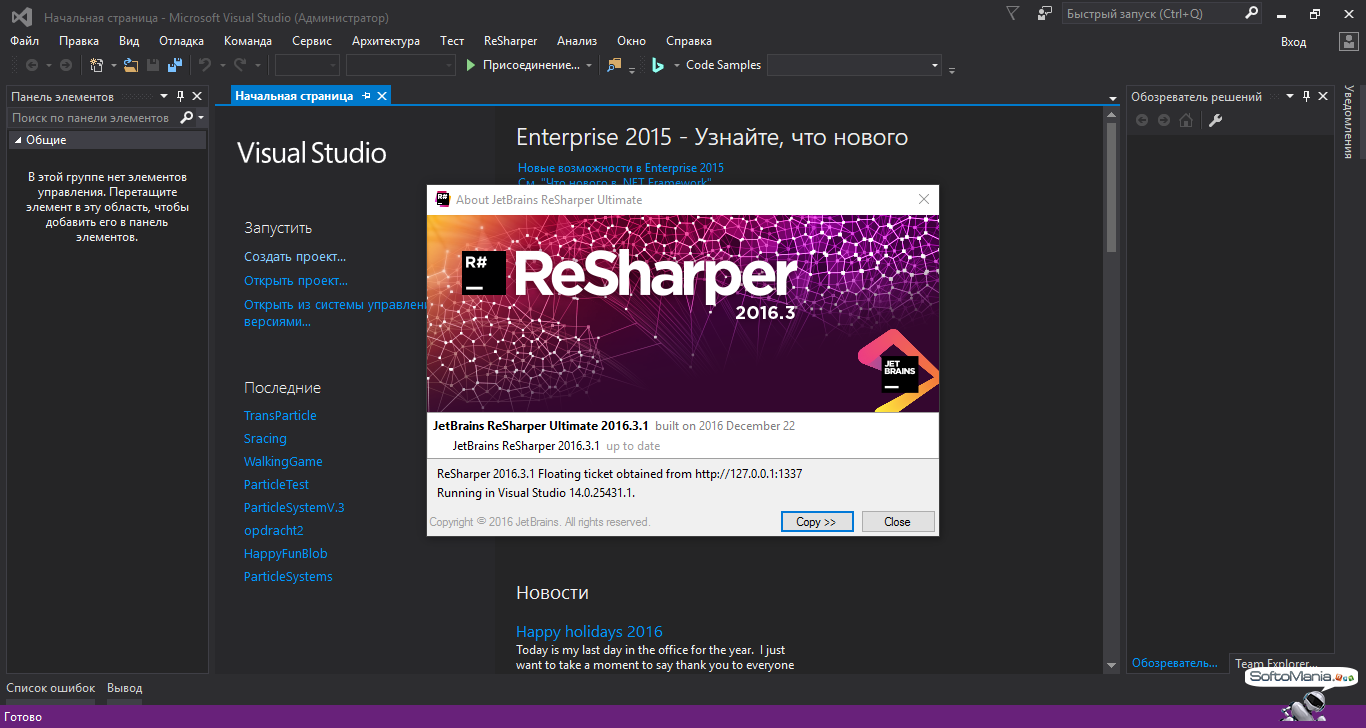Close the About JetBrains ReSharper dialog X
The height and width of the screenshot is (728, 1366).
[924, 199]
